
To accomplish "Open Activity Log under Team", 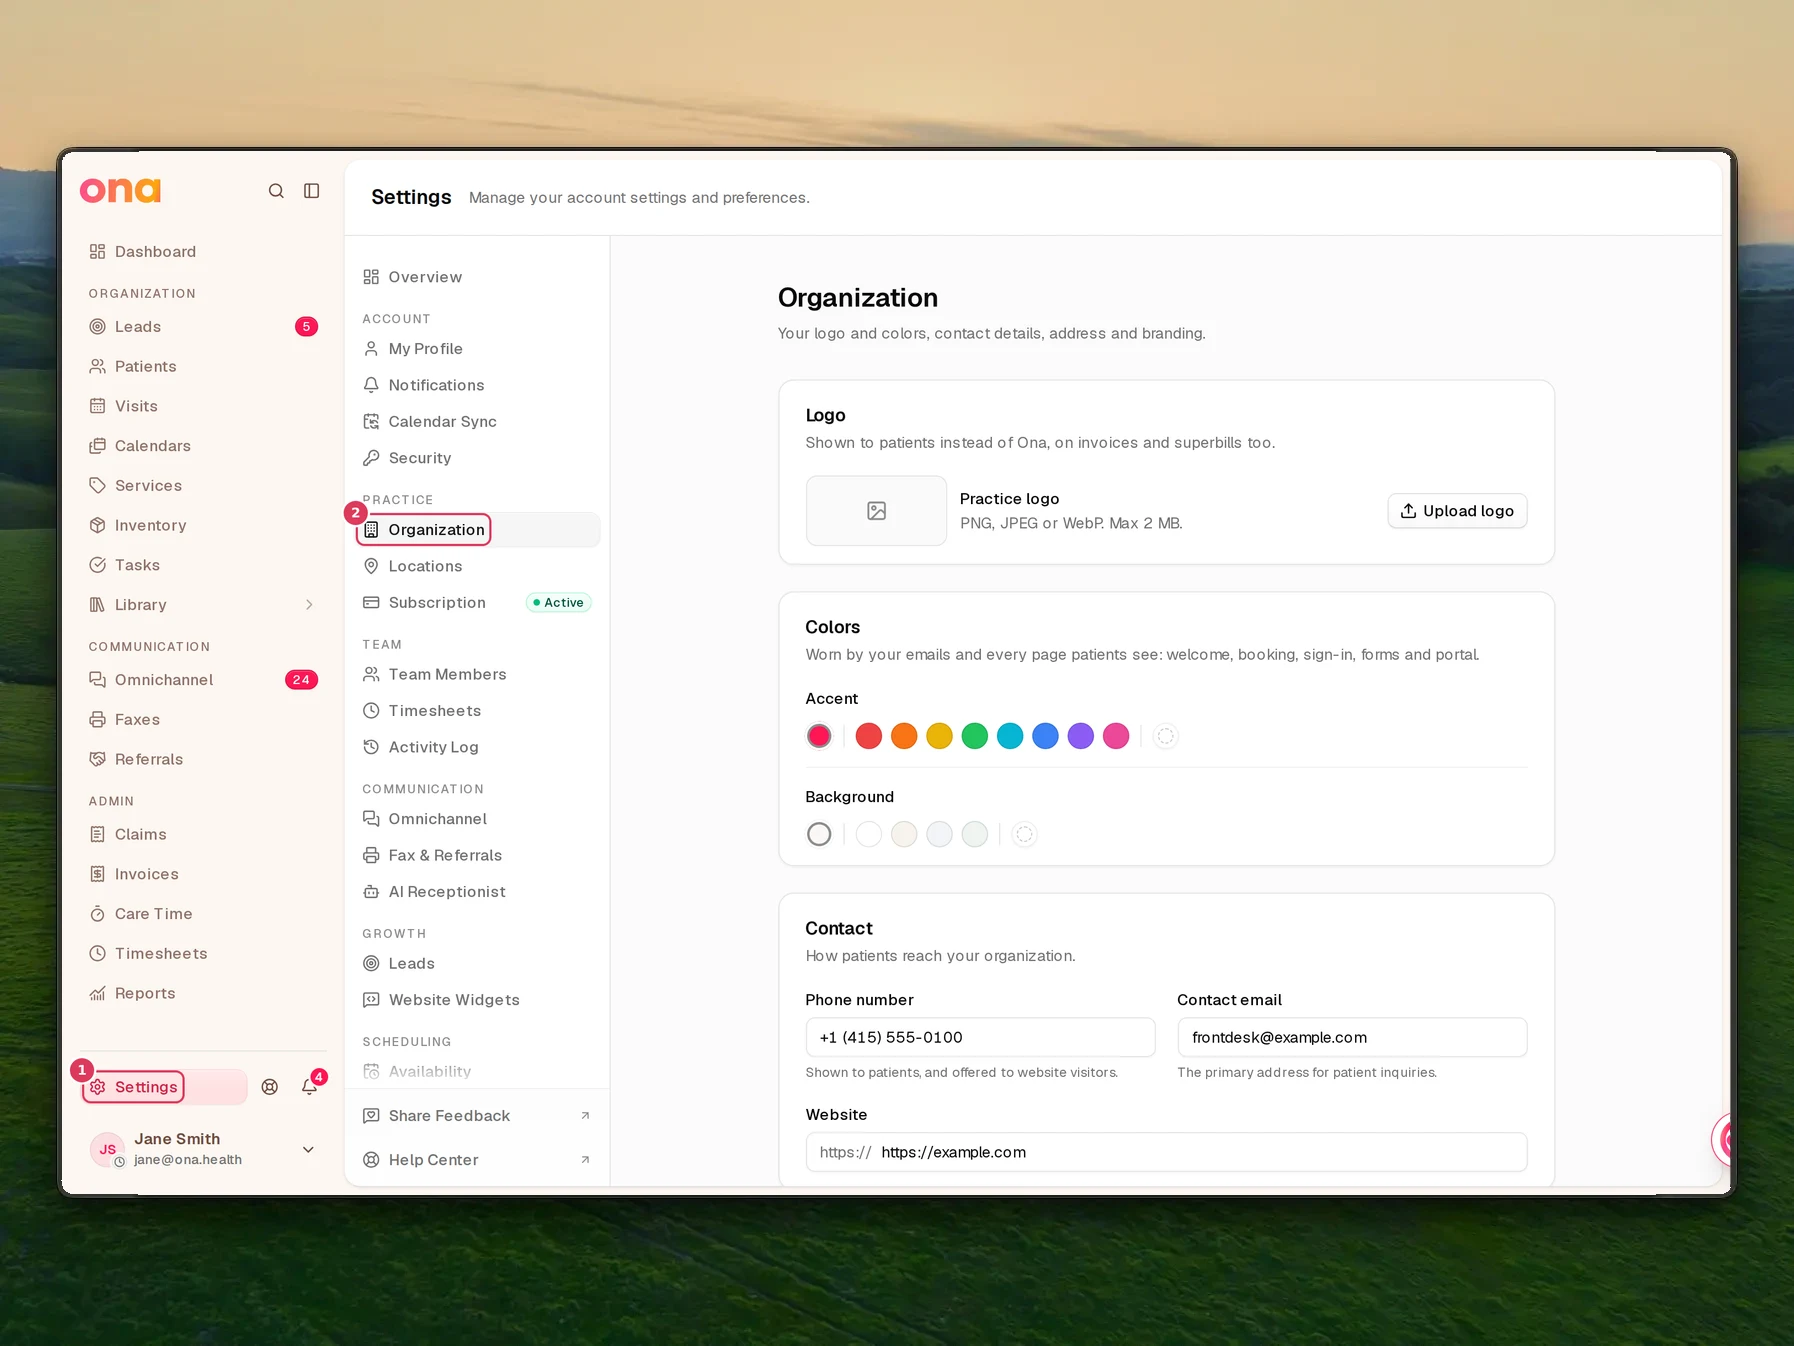I will click(478, 747).
